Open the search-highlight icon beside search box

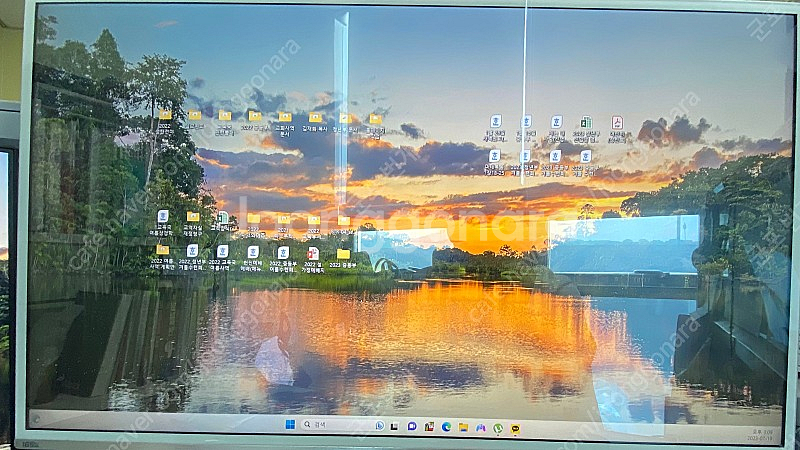380,425
